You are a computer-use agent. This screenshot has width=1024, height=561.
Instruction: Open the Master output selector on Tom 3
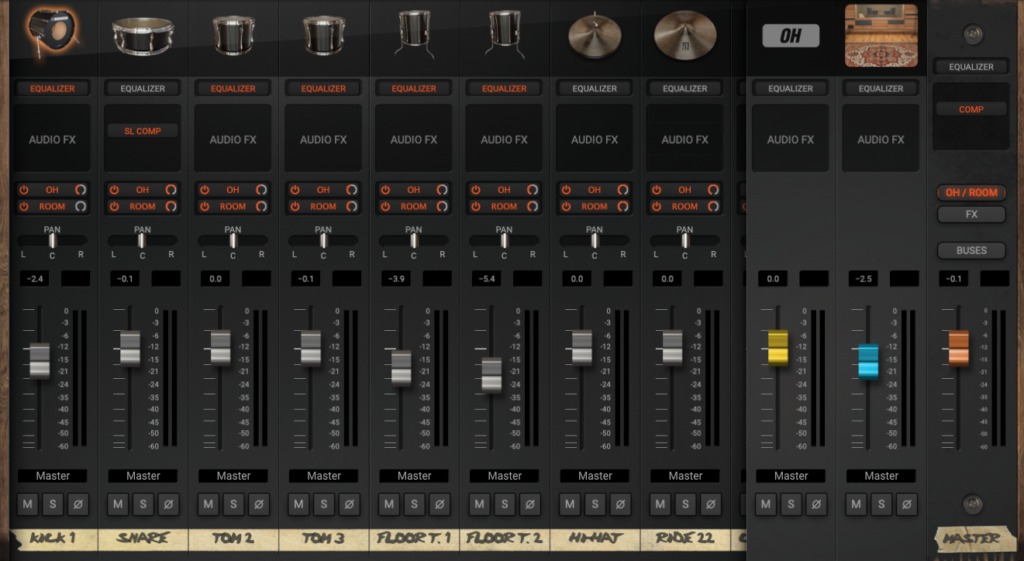(323, 476)
